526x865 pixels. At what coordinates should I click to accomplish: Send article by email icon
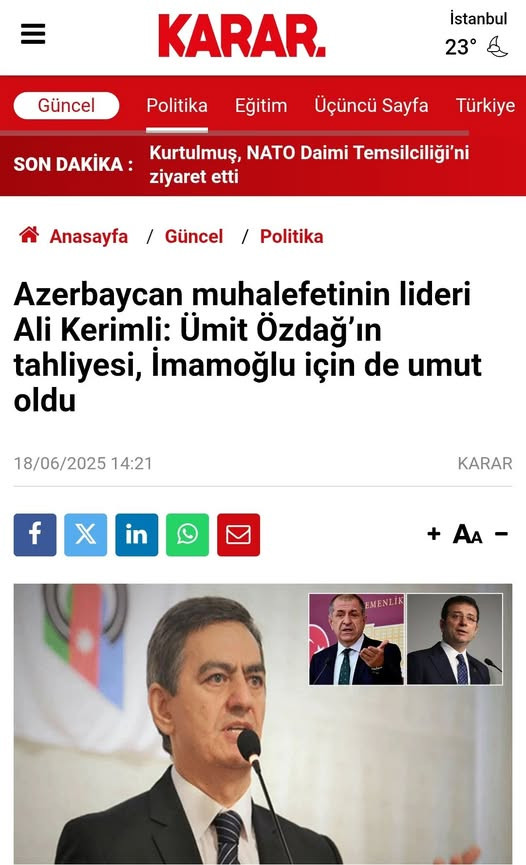(x=238, y=535)
